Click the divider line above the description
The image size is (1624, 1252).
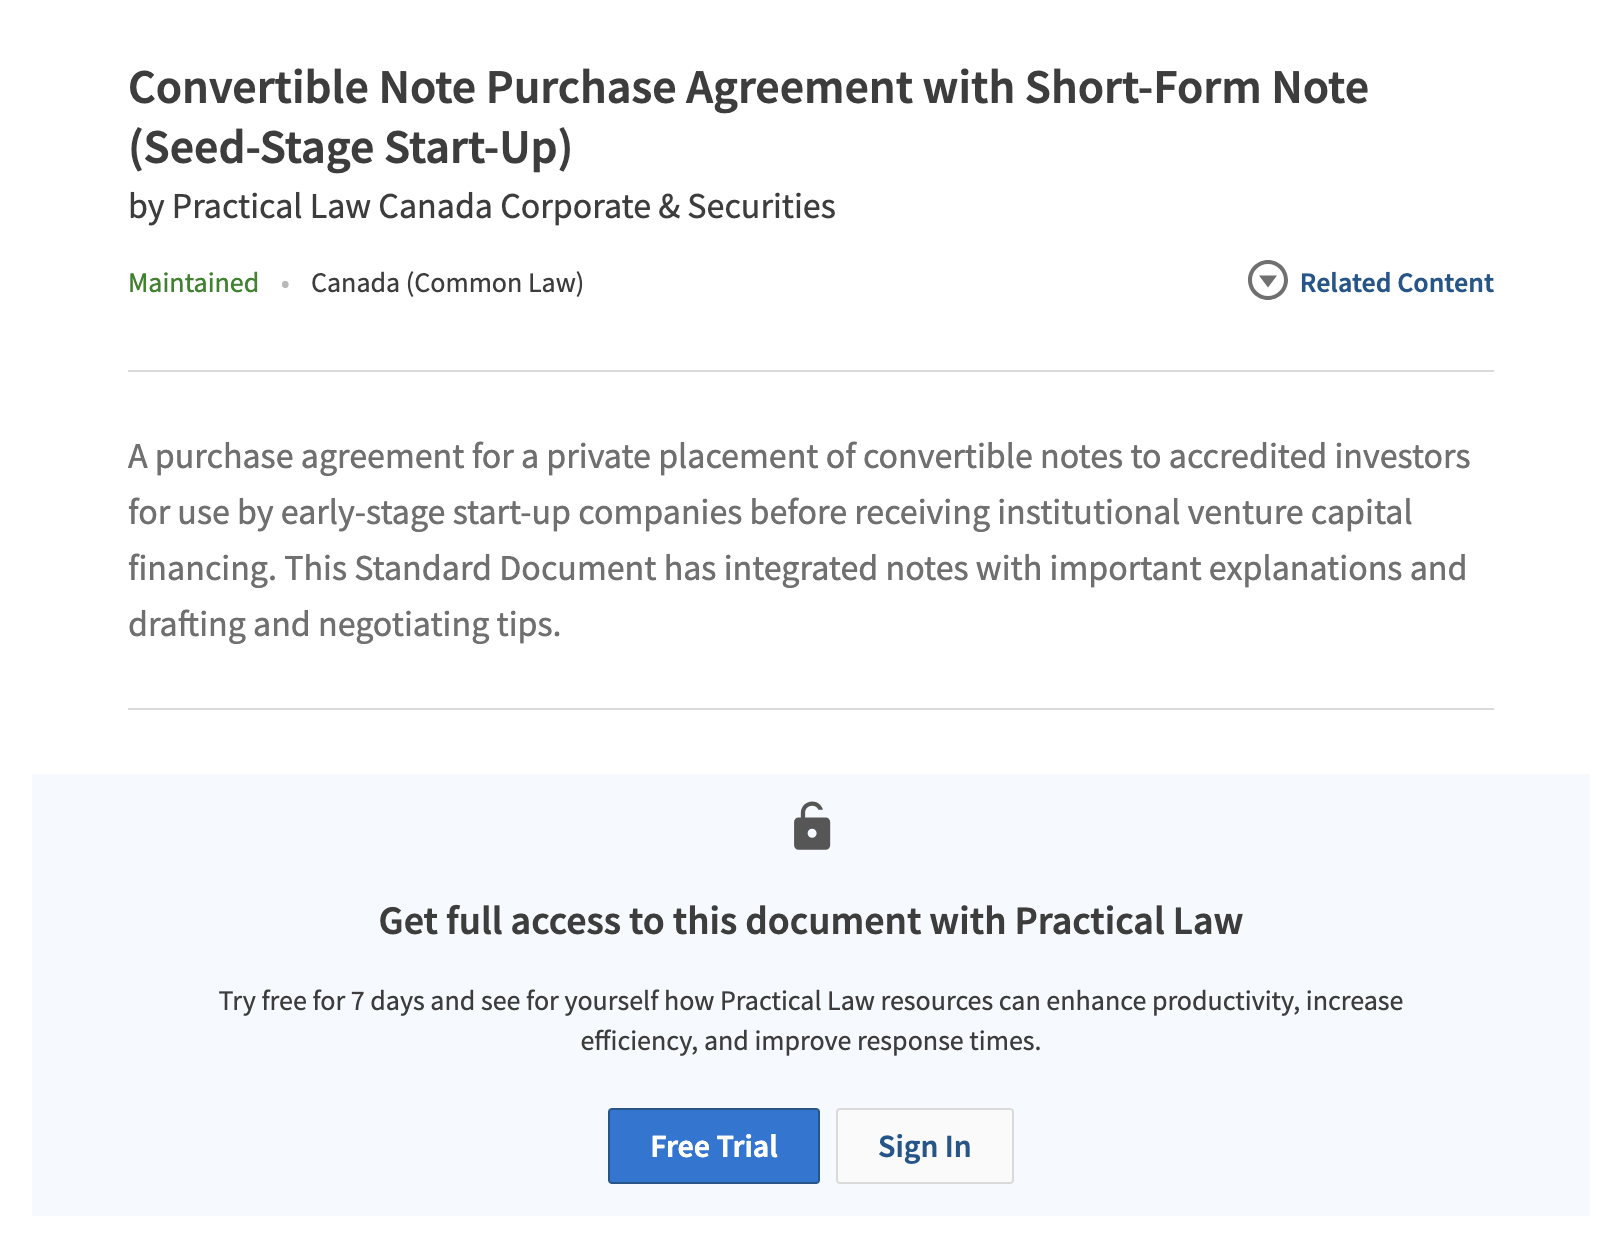click(x=810, y=371)
